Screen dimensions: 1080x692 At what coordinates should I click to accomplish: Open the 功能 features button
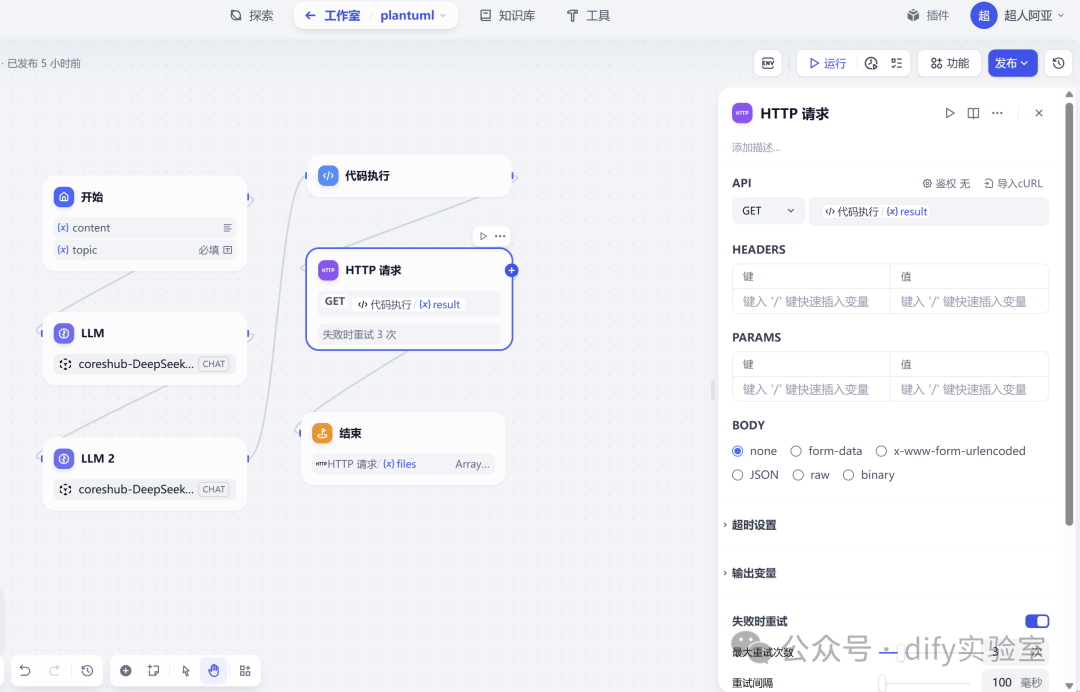[x=949, y=63]
